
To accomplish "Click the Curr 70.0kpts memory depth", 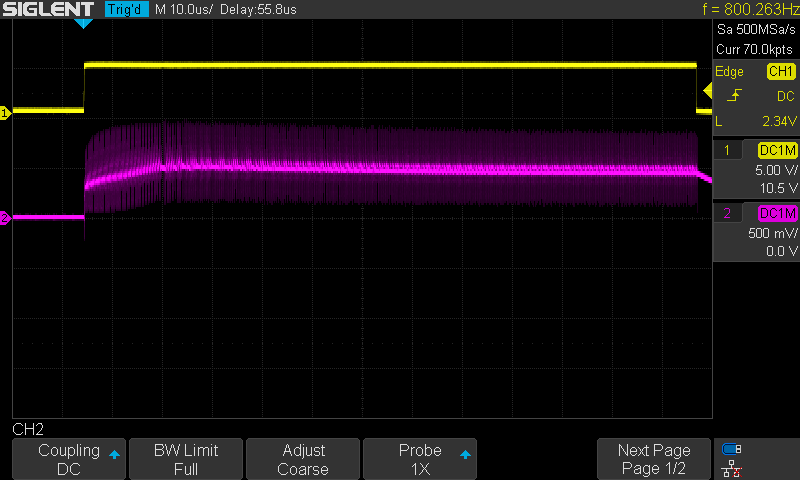I will point(755,49).
